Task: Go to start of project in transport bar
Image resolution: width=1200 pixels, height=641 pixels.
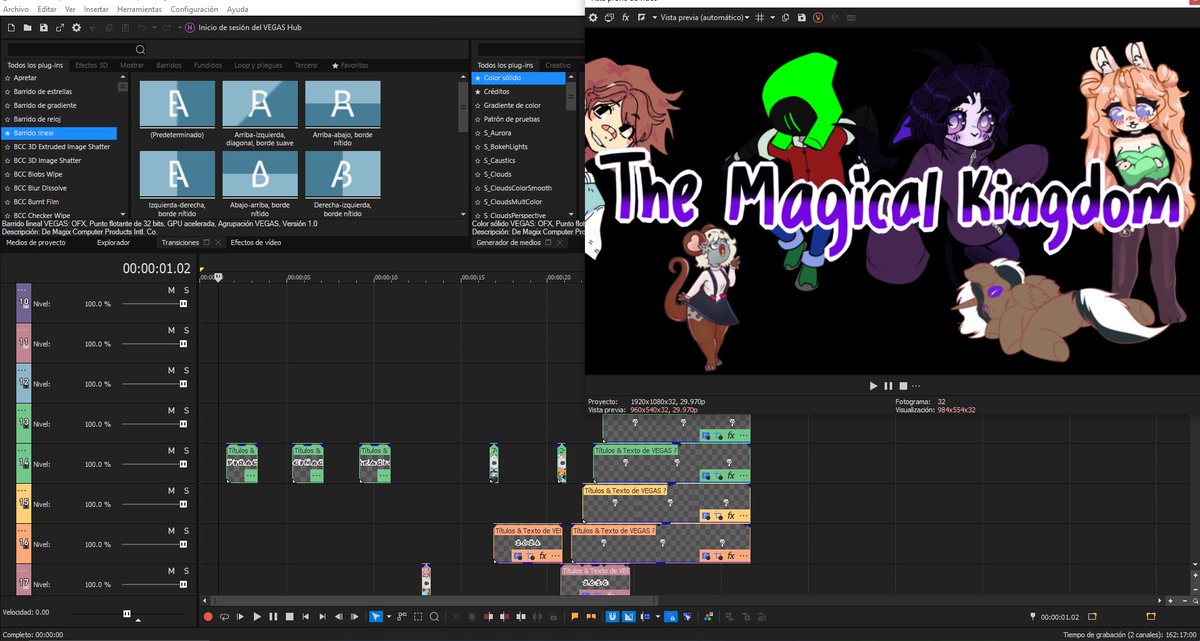Action: click(305, 617)
